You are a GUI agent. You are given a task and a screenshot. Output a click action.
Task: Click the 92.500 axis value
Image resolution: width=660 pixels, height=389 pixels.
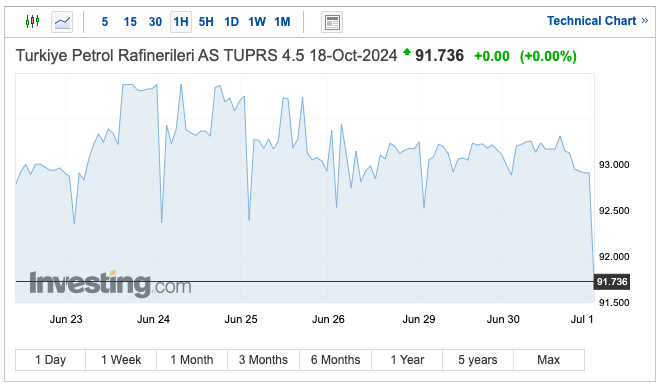click(x=614, y=210)
